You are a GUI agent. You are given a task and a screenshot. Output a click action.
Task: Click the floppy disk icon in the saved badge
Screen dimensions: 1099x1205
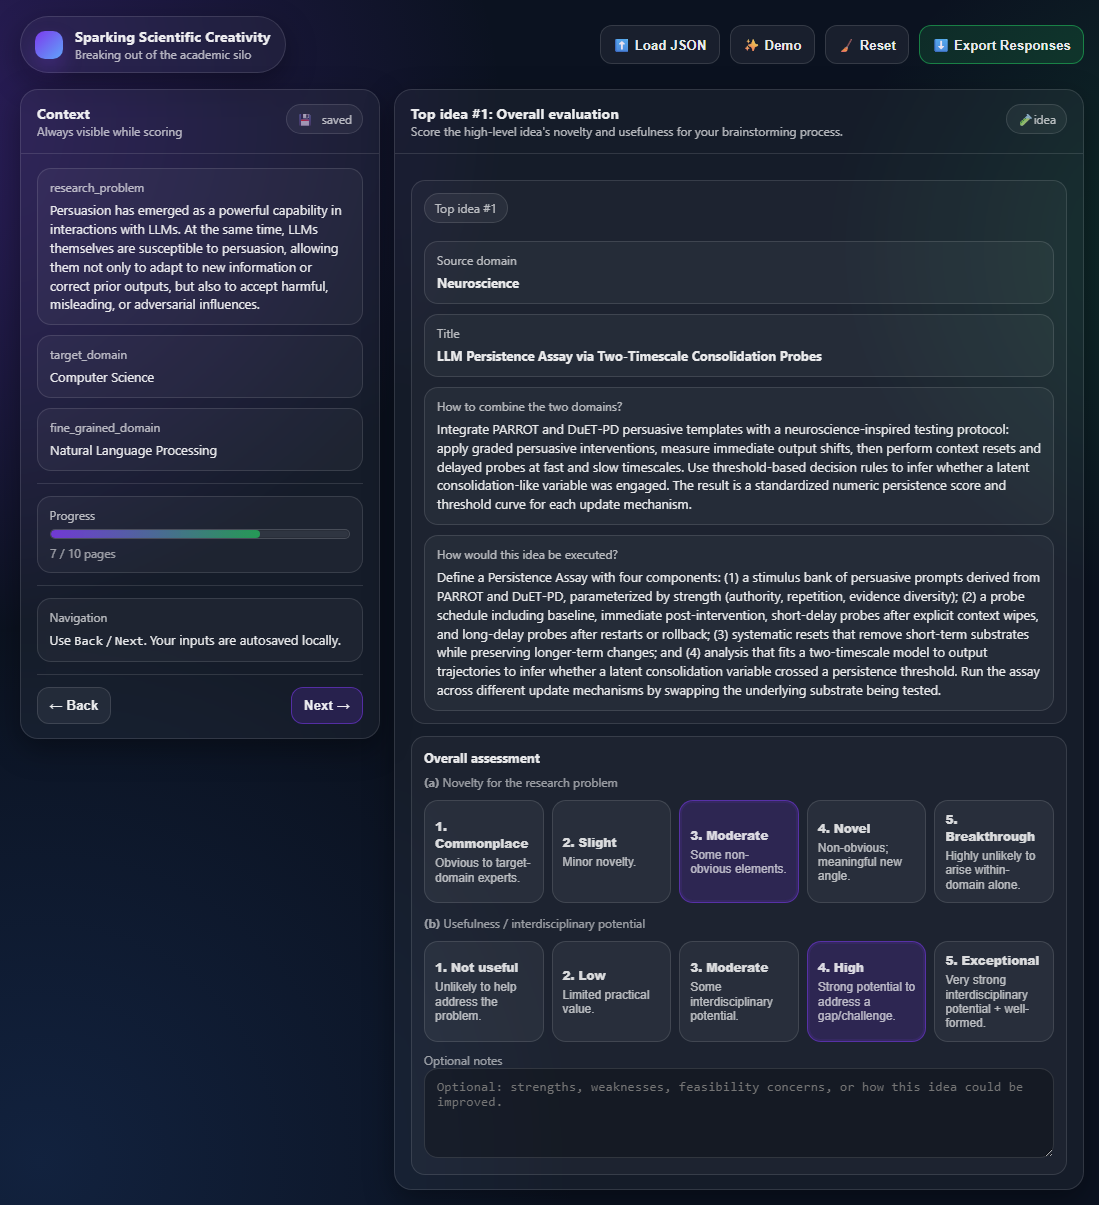coord(305,119)
